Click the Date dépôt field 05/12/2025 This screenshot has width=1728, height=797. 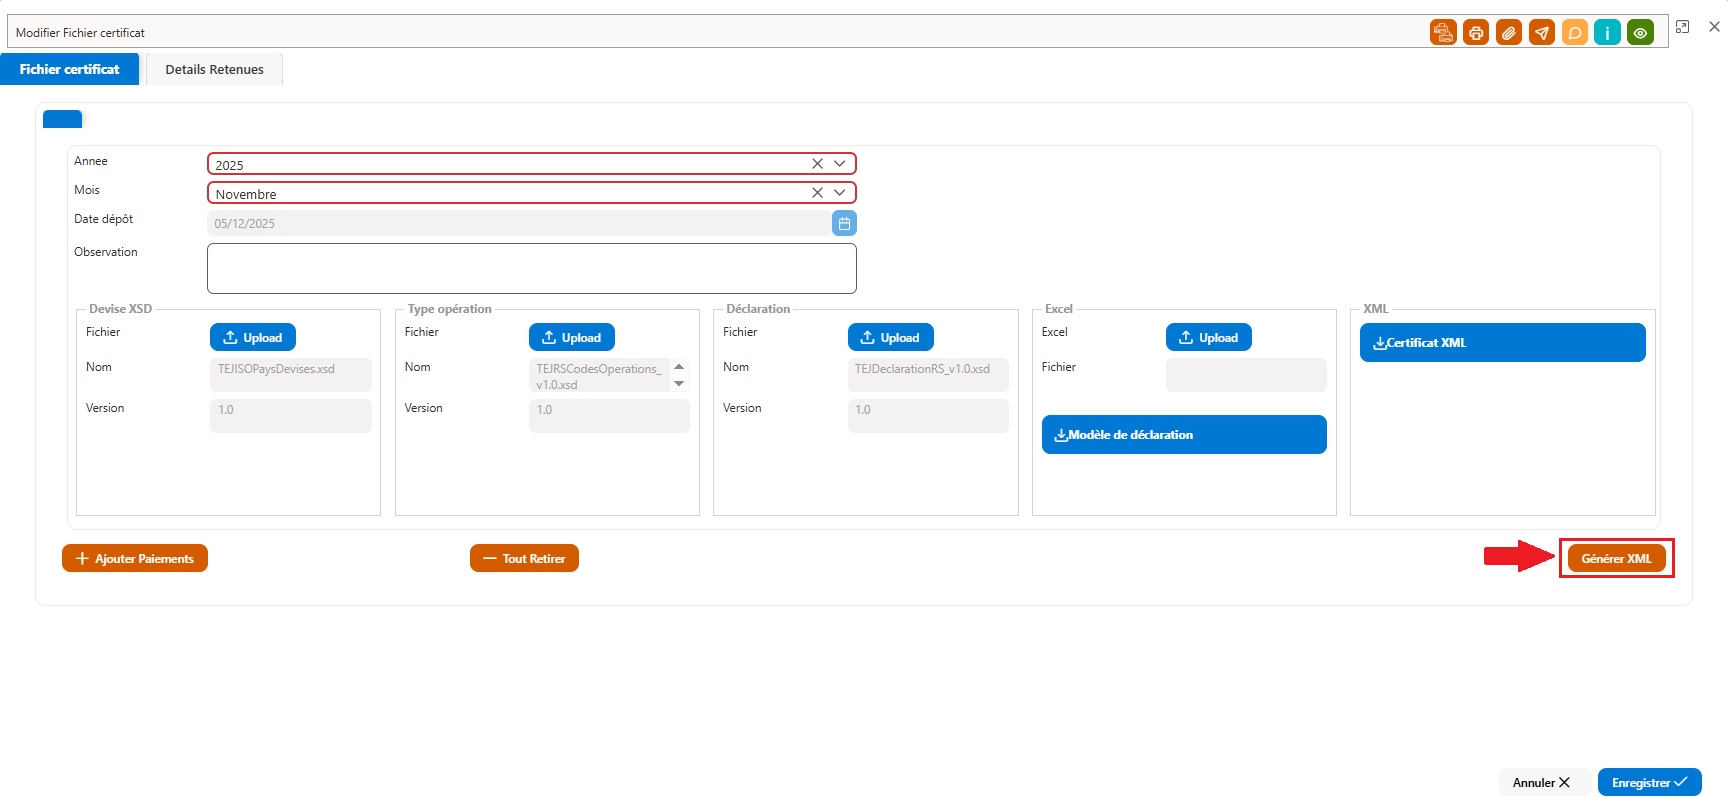[x=519, y=223]
